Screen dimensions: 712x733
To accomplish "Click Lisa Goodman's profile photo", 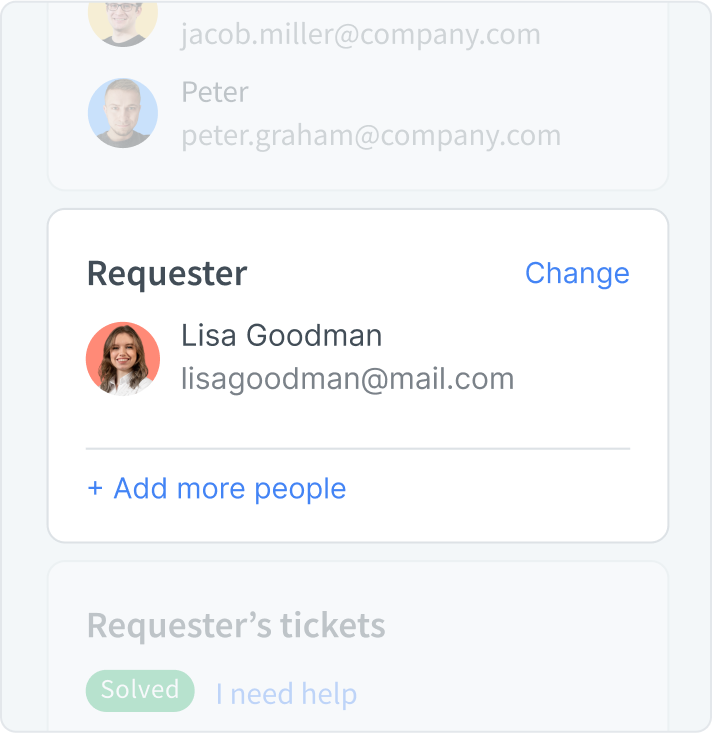I will coord(123,358).
